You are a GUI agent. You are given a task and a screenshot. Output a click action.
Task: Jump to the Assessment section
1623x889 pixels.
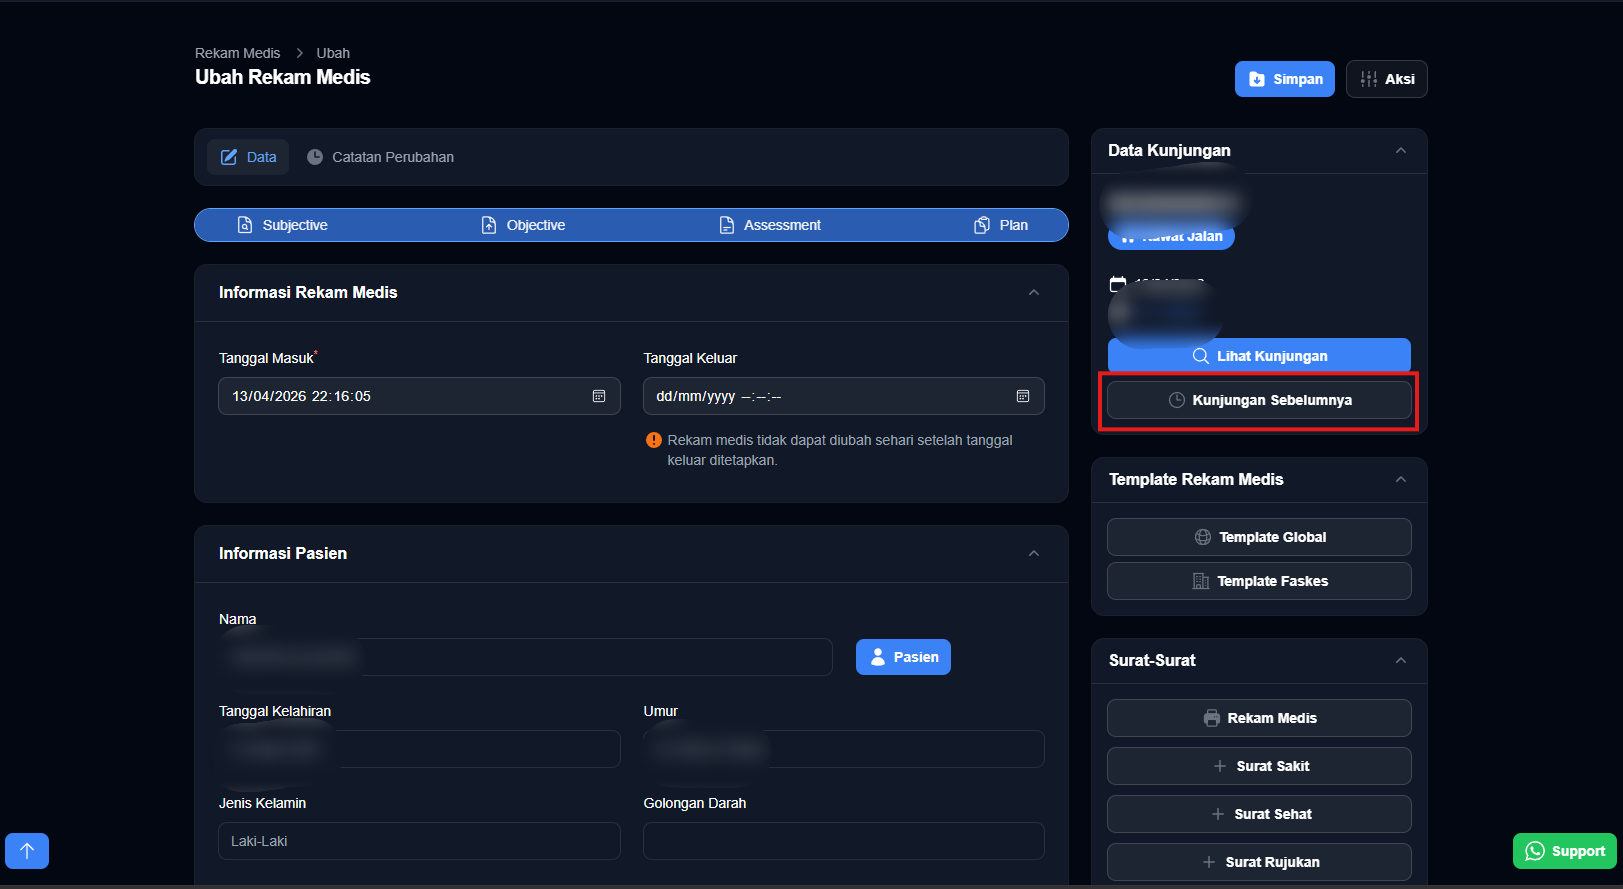coord(770,225)
